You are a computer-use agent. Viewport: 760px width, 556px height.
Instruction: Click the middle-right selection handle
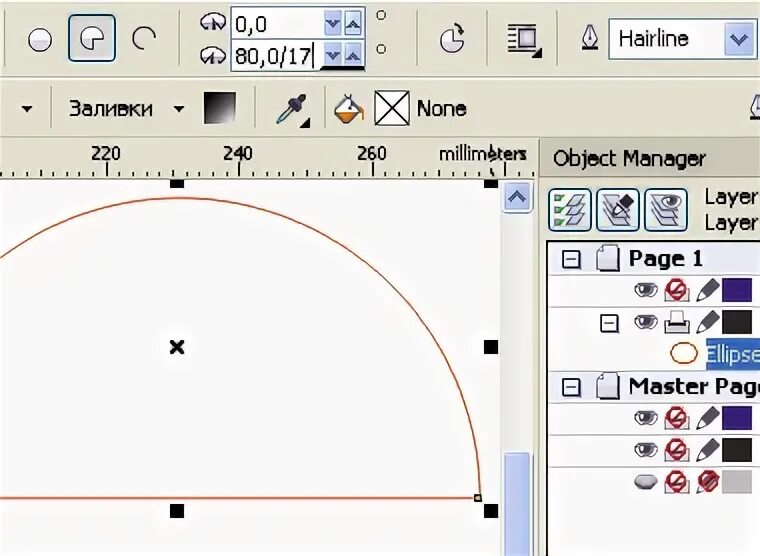[x=491, y=347]
